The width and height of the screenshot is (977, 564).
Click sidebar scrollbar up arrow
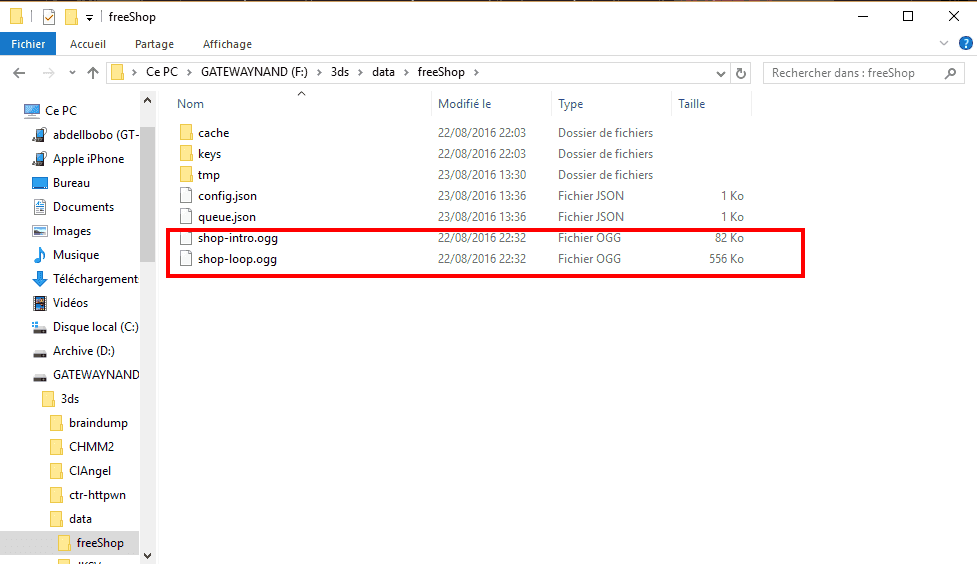click(x=148, y=100)
